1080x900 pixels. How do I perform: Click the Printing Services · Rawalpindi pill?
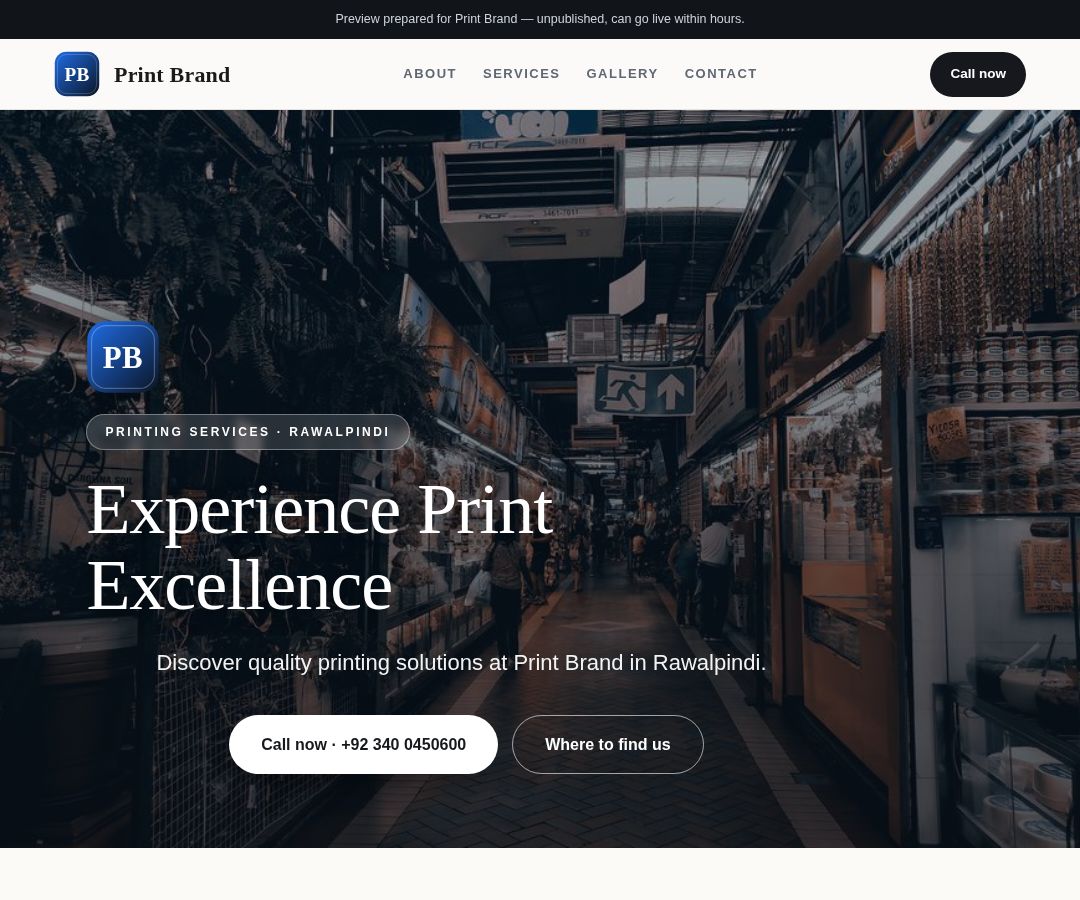pyautogui.click(x=248, y=432)
